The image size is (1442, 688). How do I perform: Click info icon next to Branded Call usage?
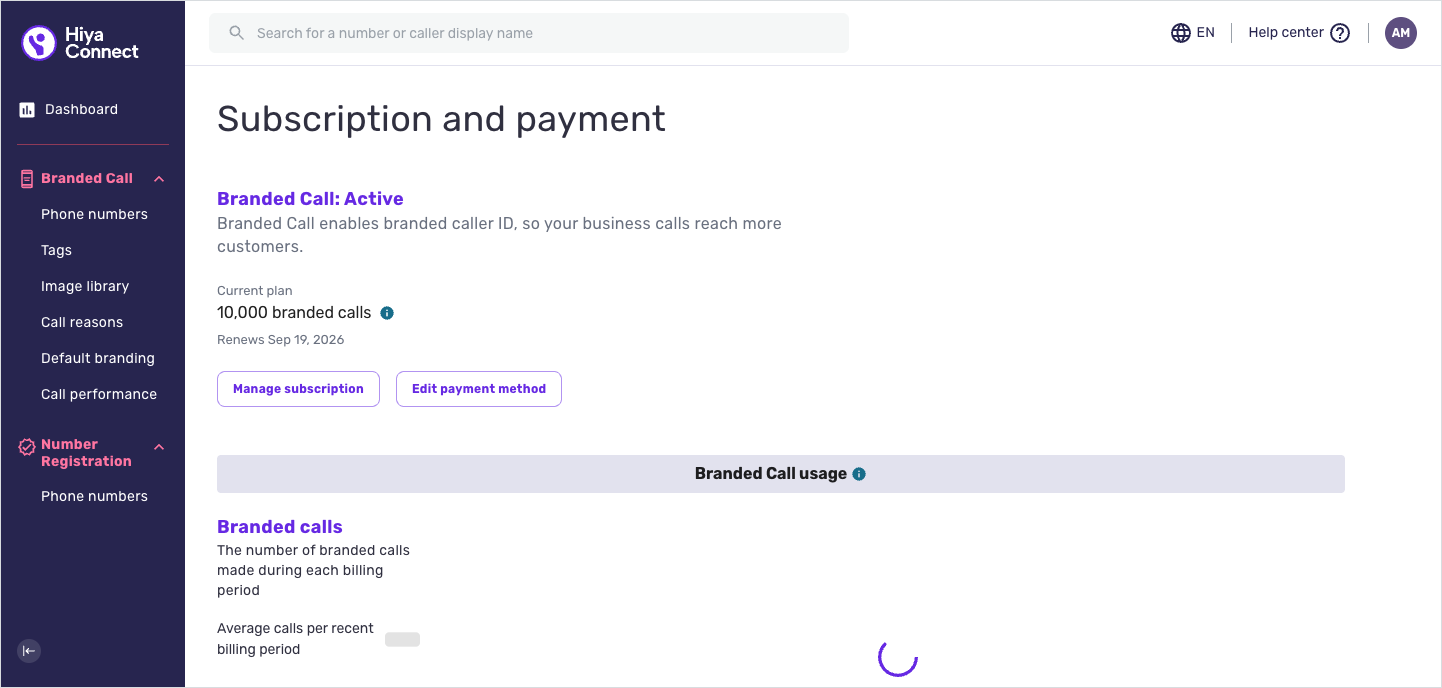859,474
